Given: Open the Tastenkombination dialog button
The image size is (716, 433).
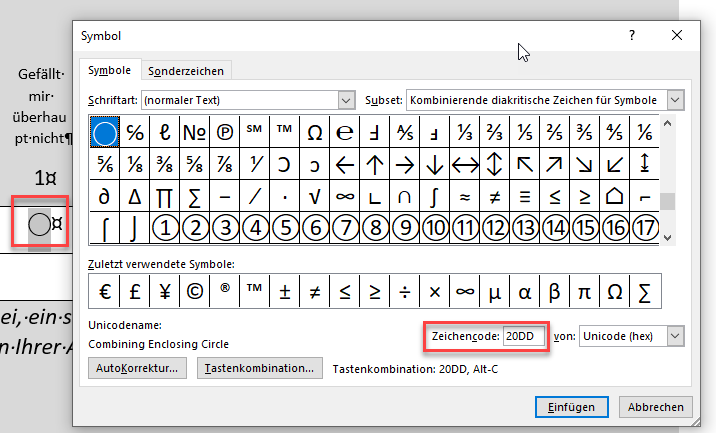Looking at the screenshot, I should [x=259, y=368].
